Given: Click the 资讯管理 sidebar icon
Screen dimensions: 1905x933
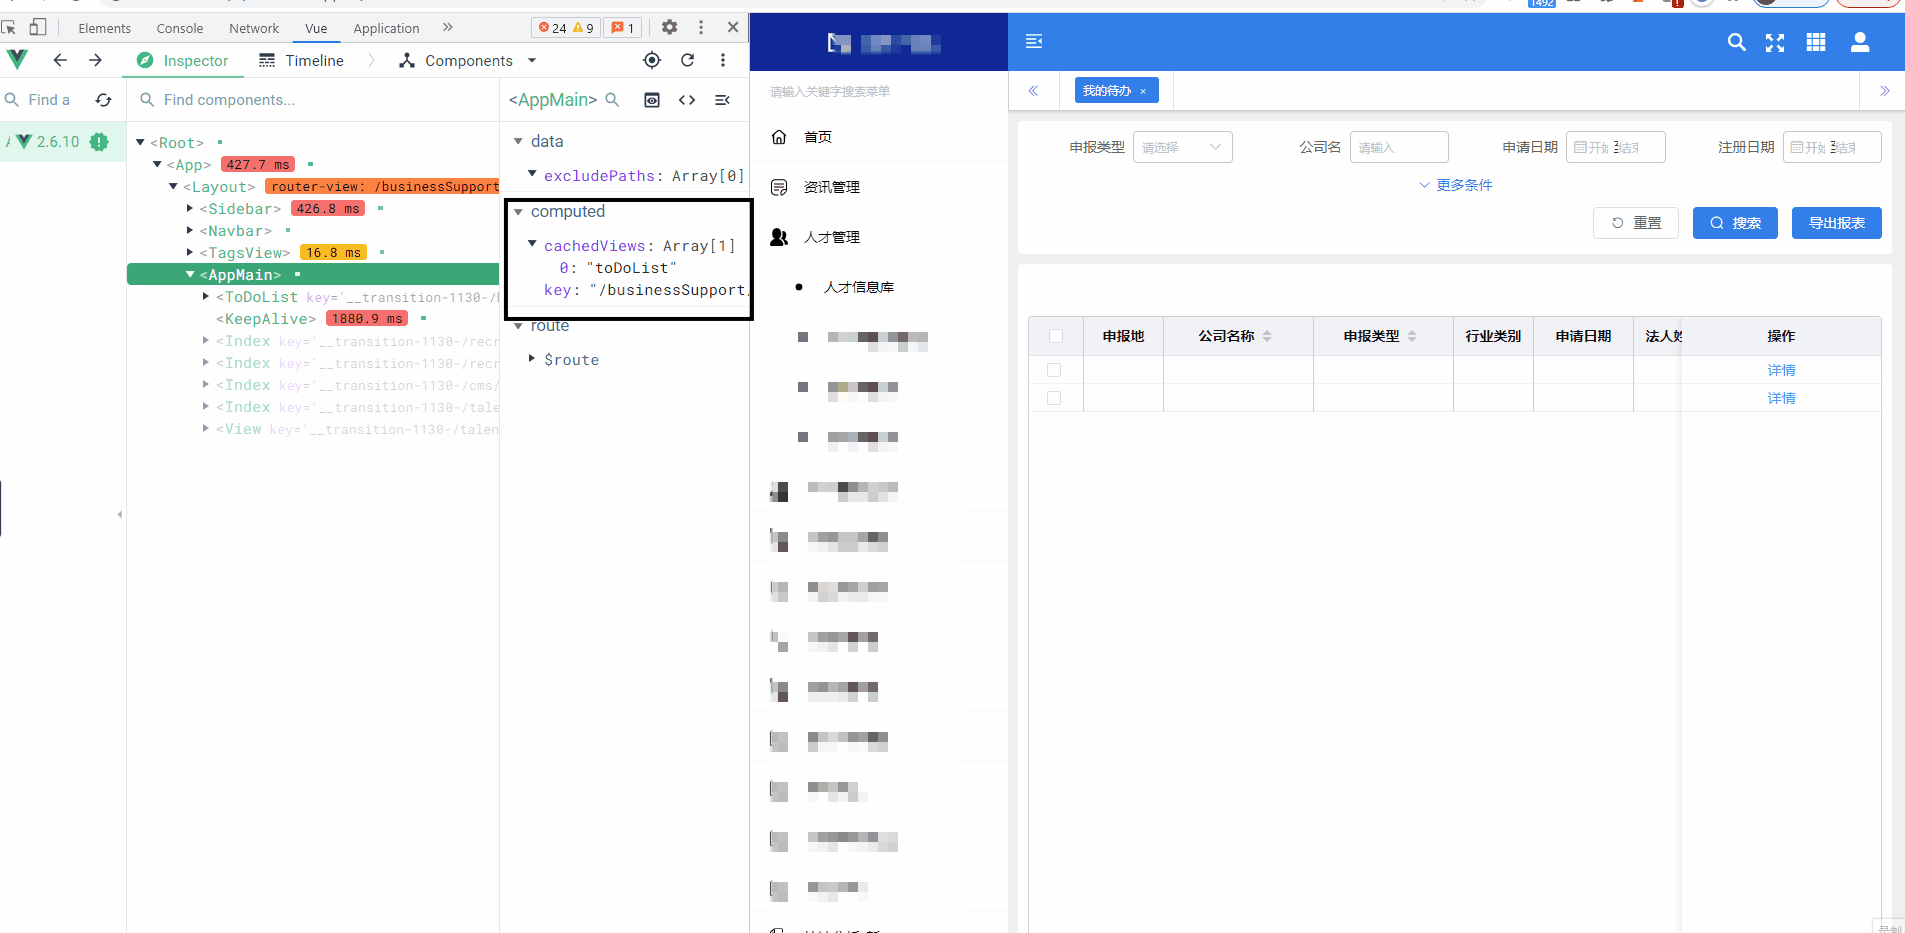Looking at the screenshot, I should 779,187.
